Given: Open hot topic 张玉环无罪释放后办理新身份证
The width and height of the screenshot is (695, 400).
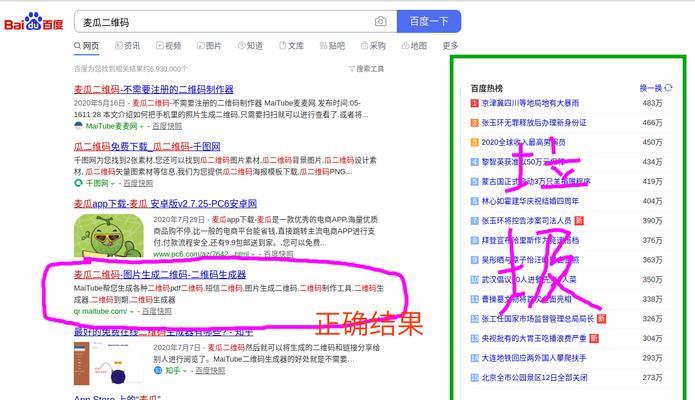Looking at the screenshot, I should pyautogui.click(x=534, y=122).
